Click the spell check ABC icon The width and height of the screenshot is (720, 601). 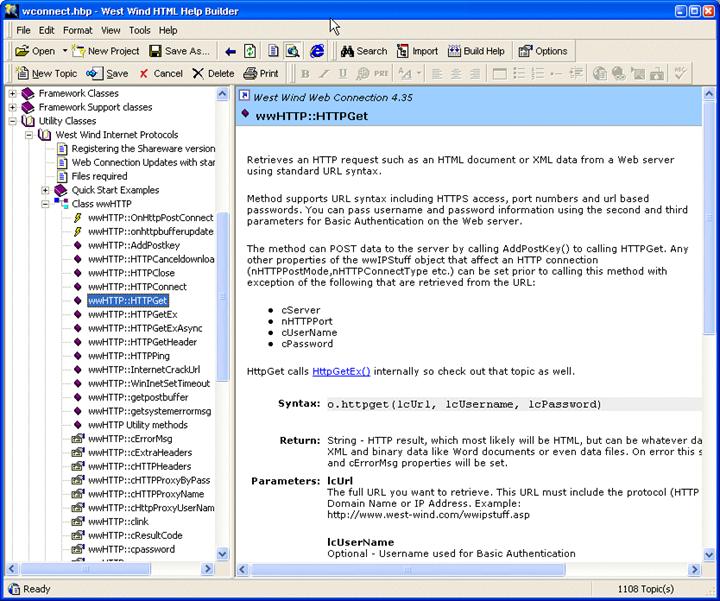pyautogui.click(x=680, y=73)
